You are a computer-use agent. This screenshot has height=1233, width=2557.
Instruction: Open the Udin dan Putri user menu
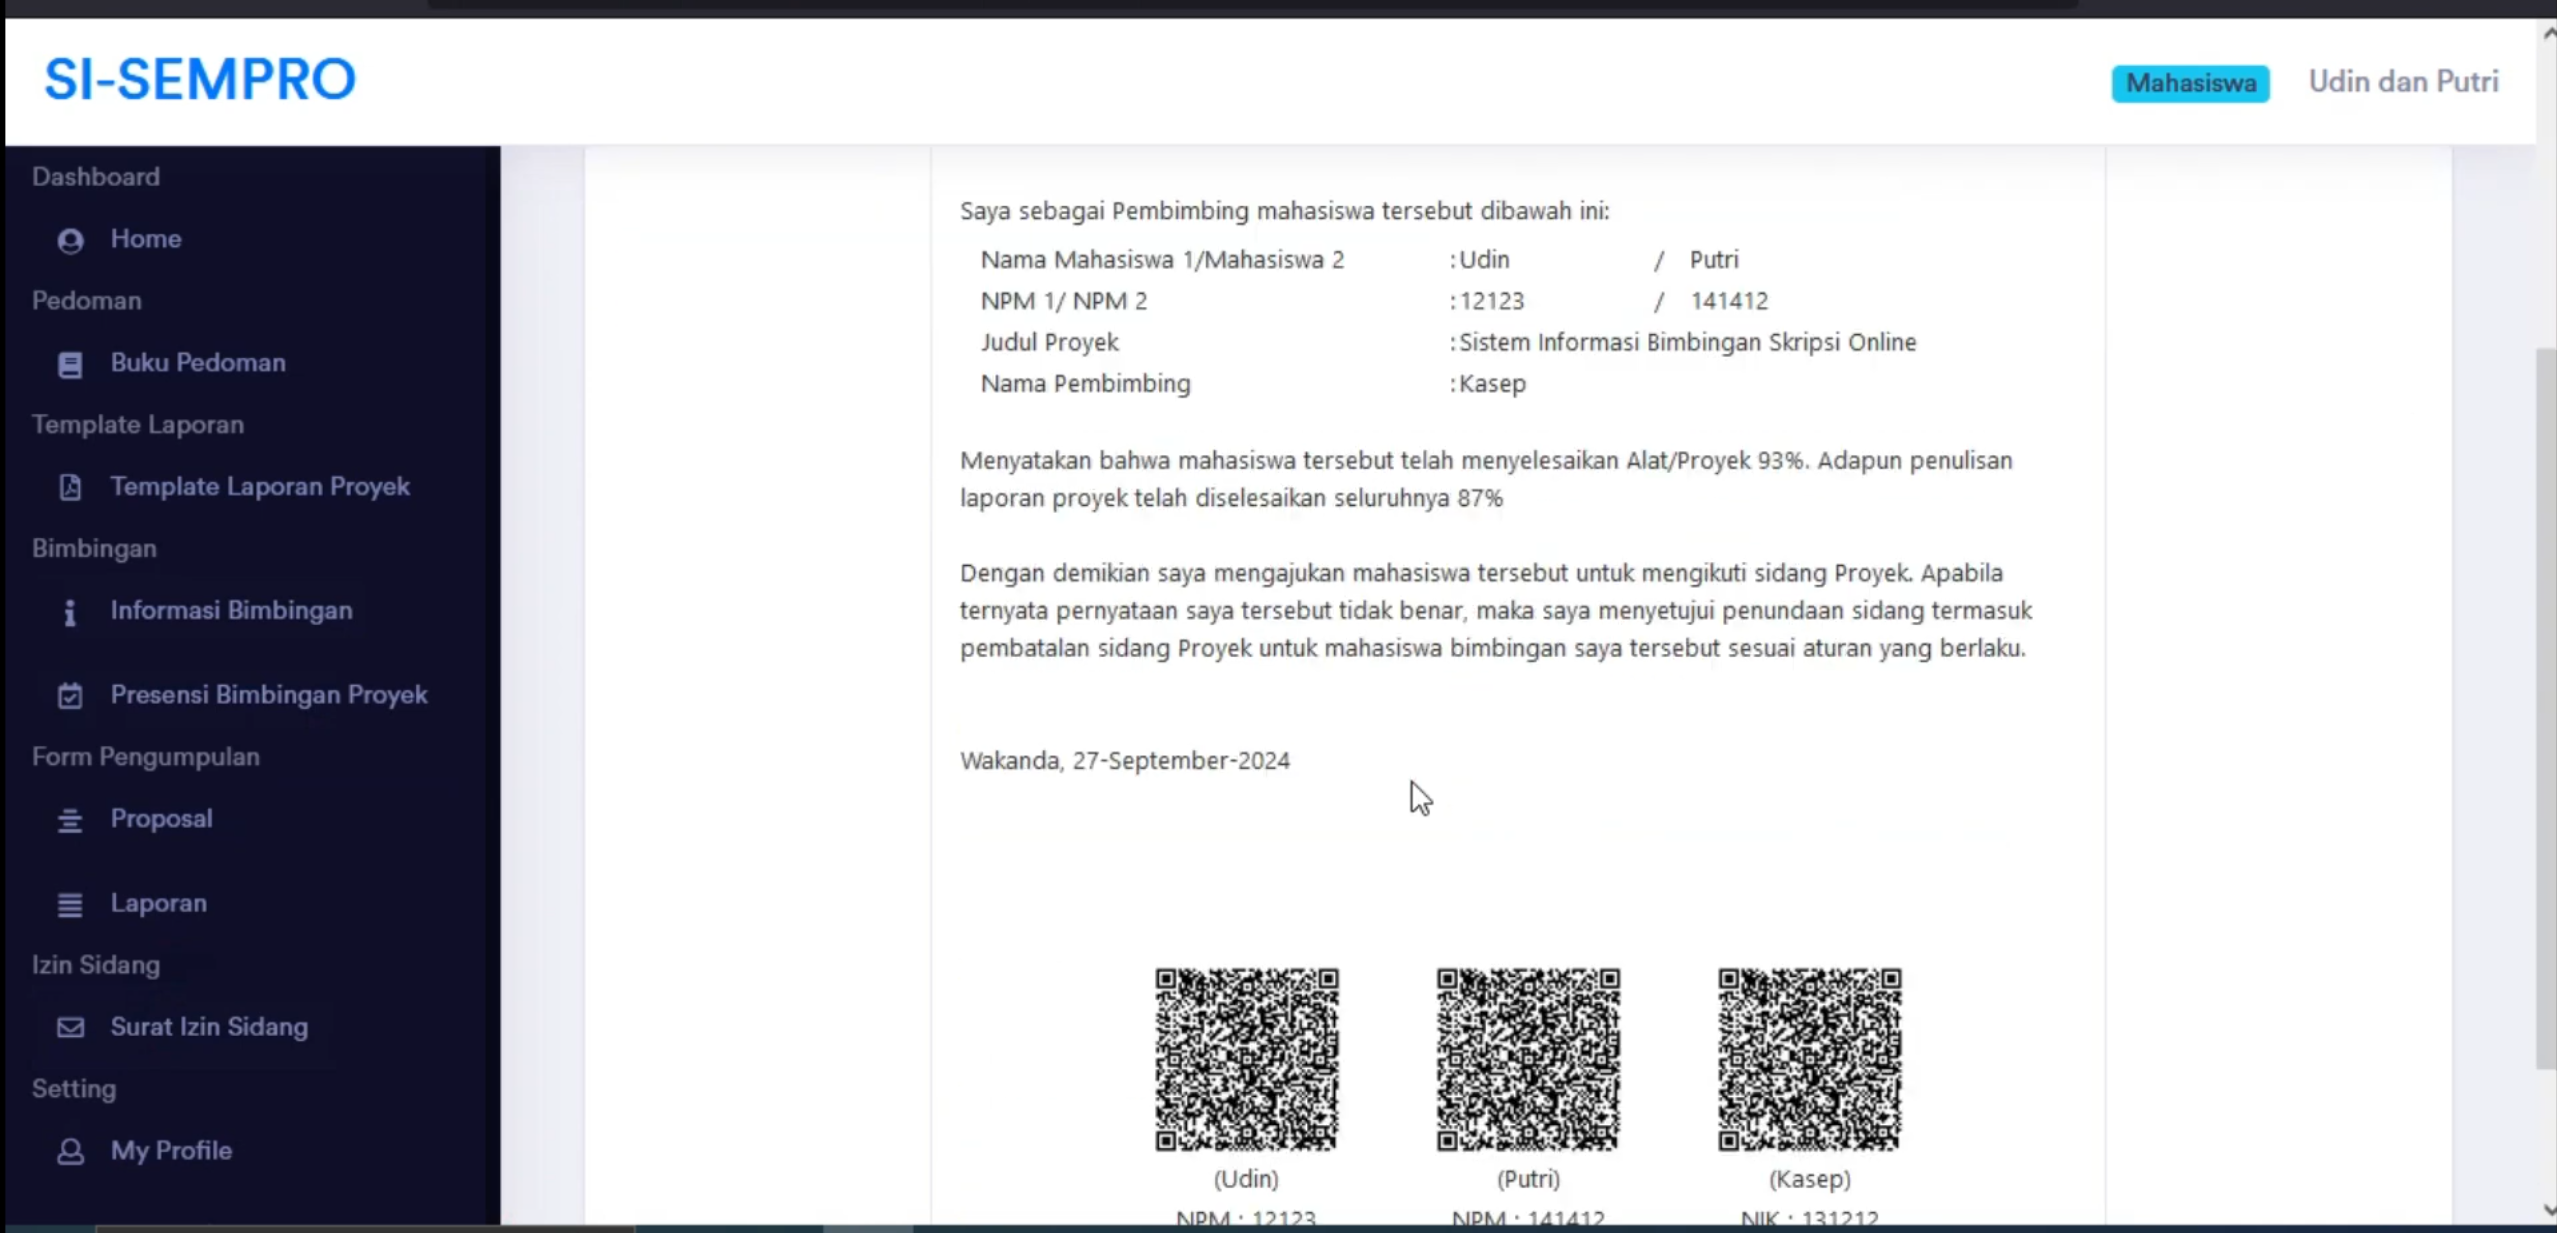coord(2403,82)
